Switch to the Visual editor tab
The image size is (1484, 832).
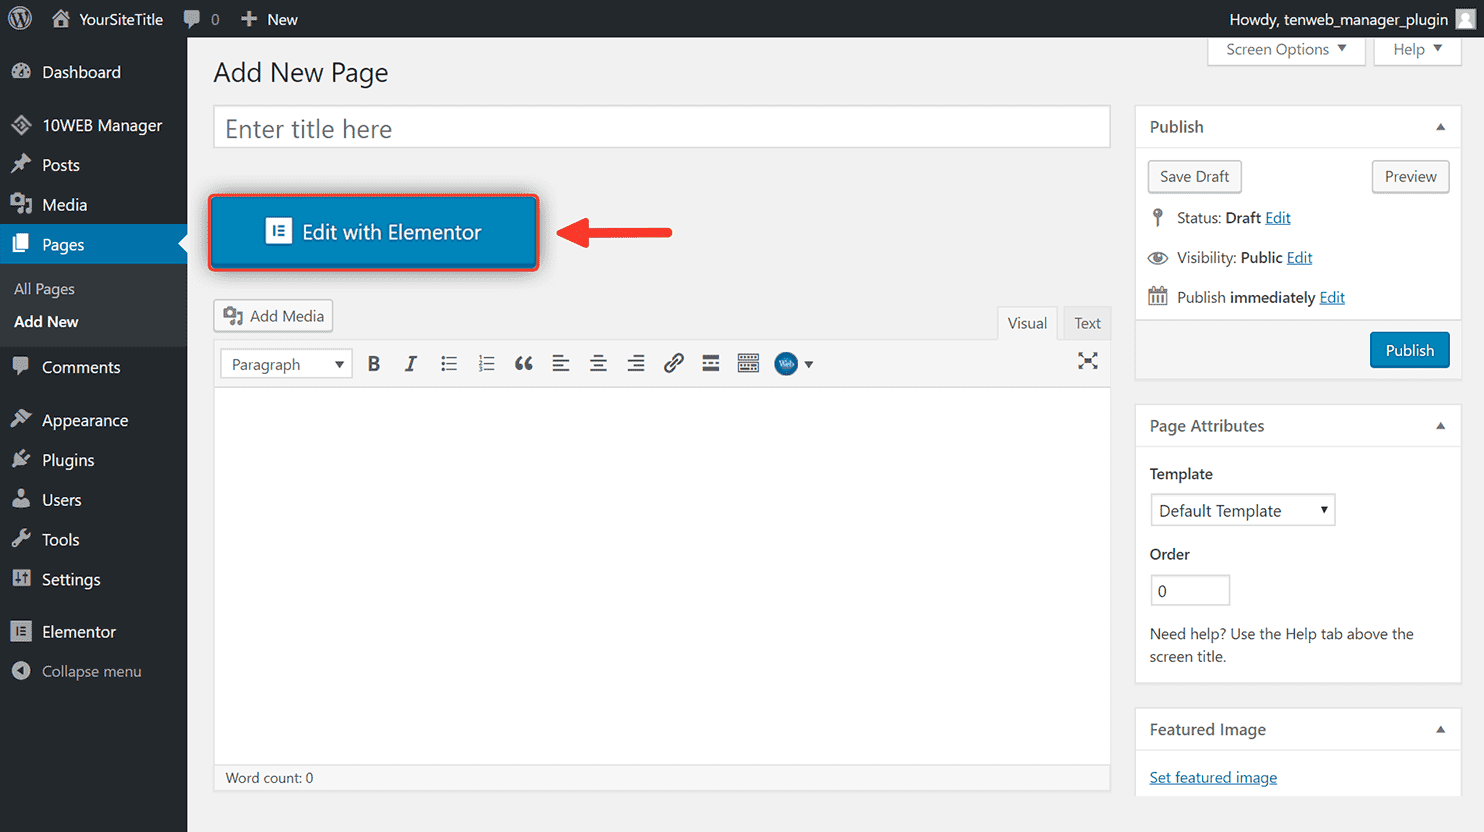click(1027, 323)
